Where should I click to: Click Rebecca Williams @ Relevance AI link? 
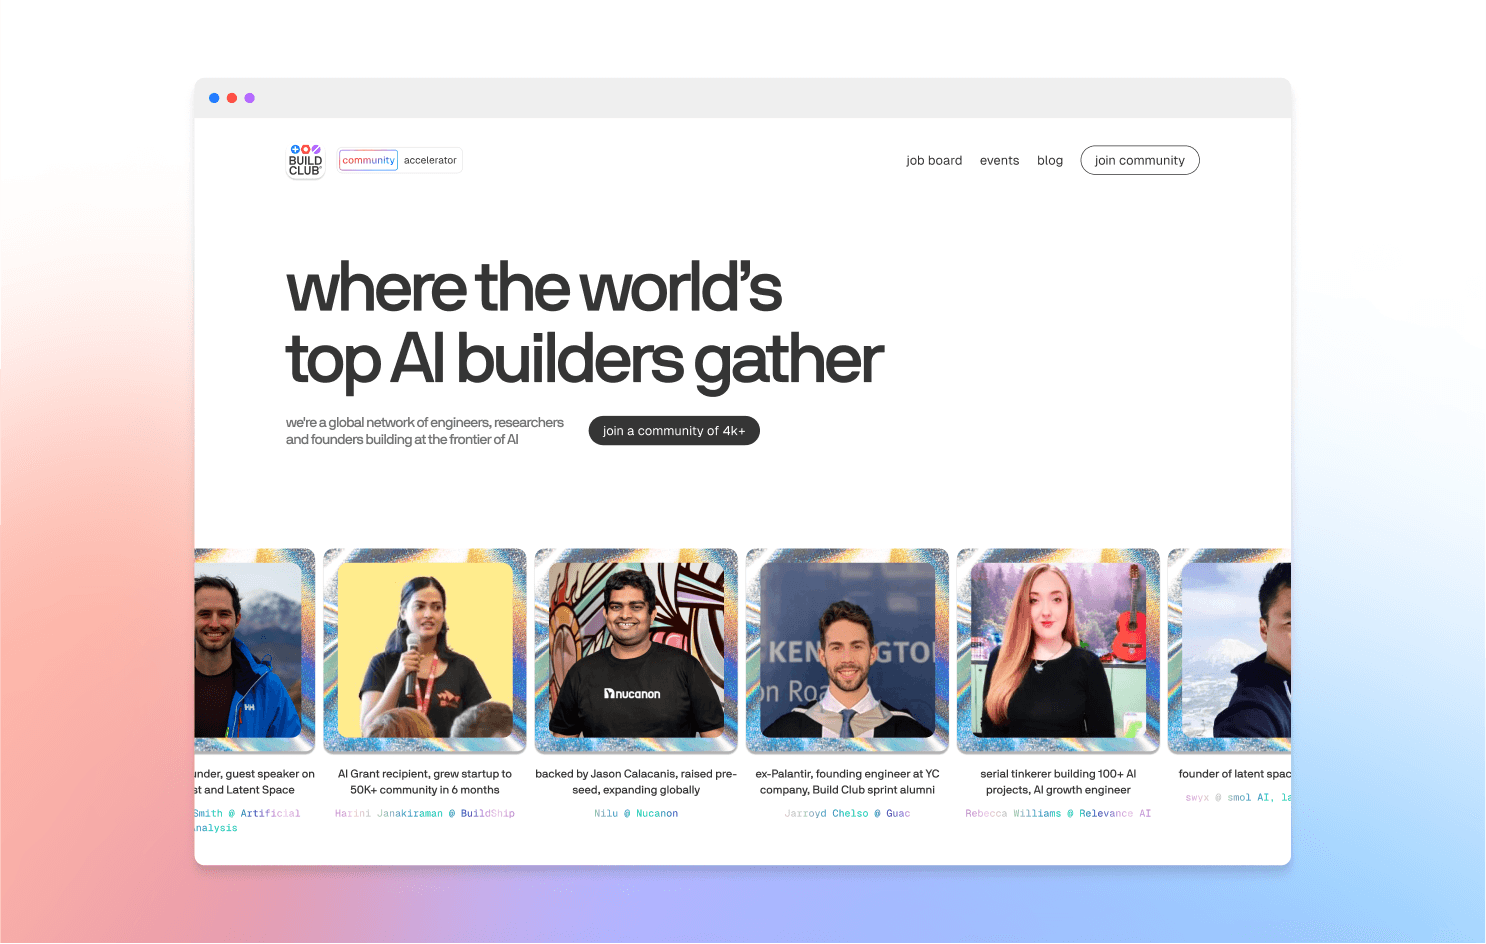(x=1058, y=814)
